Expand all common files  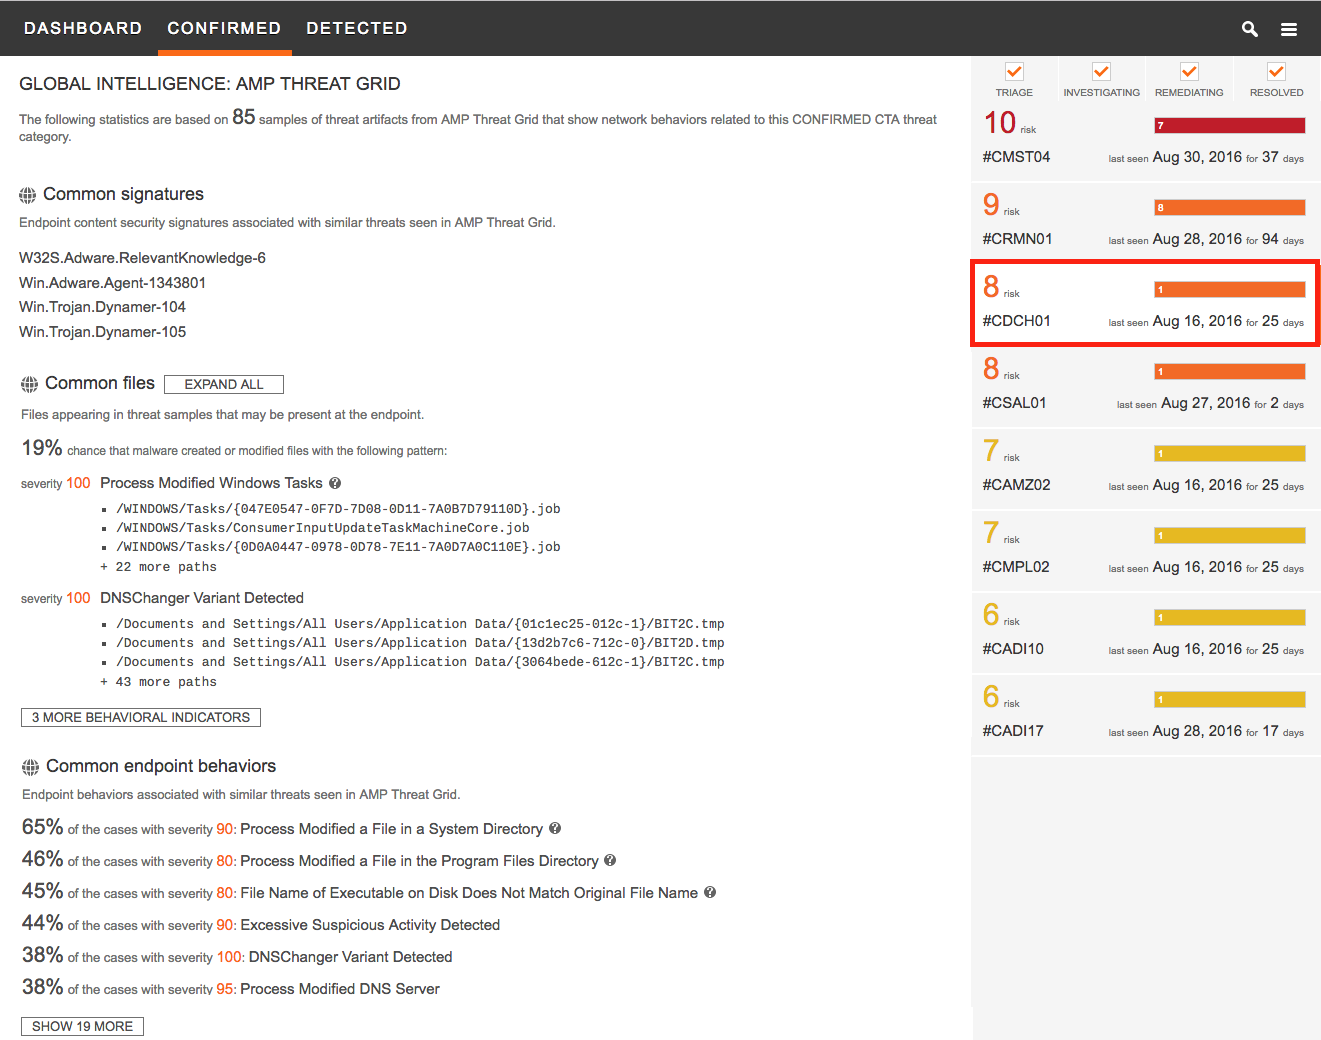[x=224, y=384]
